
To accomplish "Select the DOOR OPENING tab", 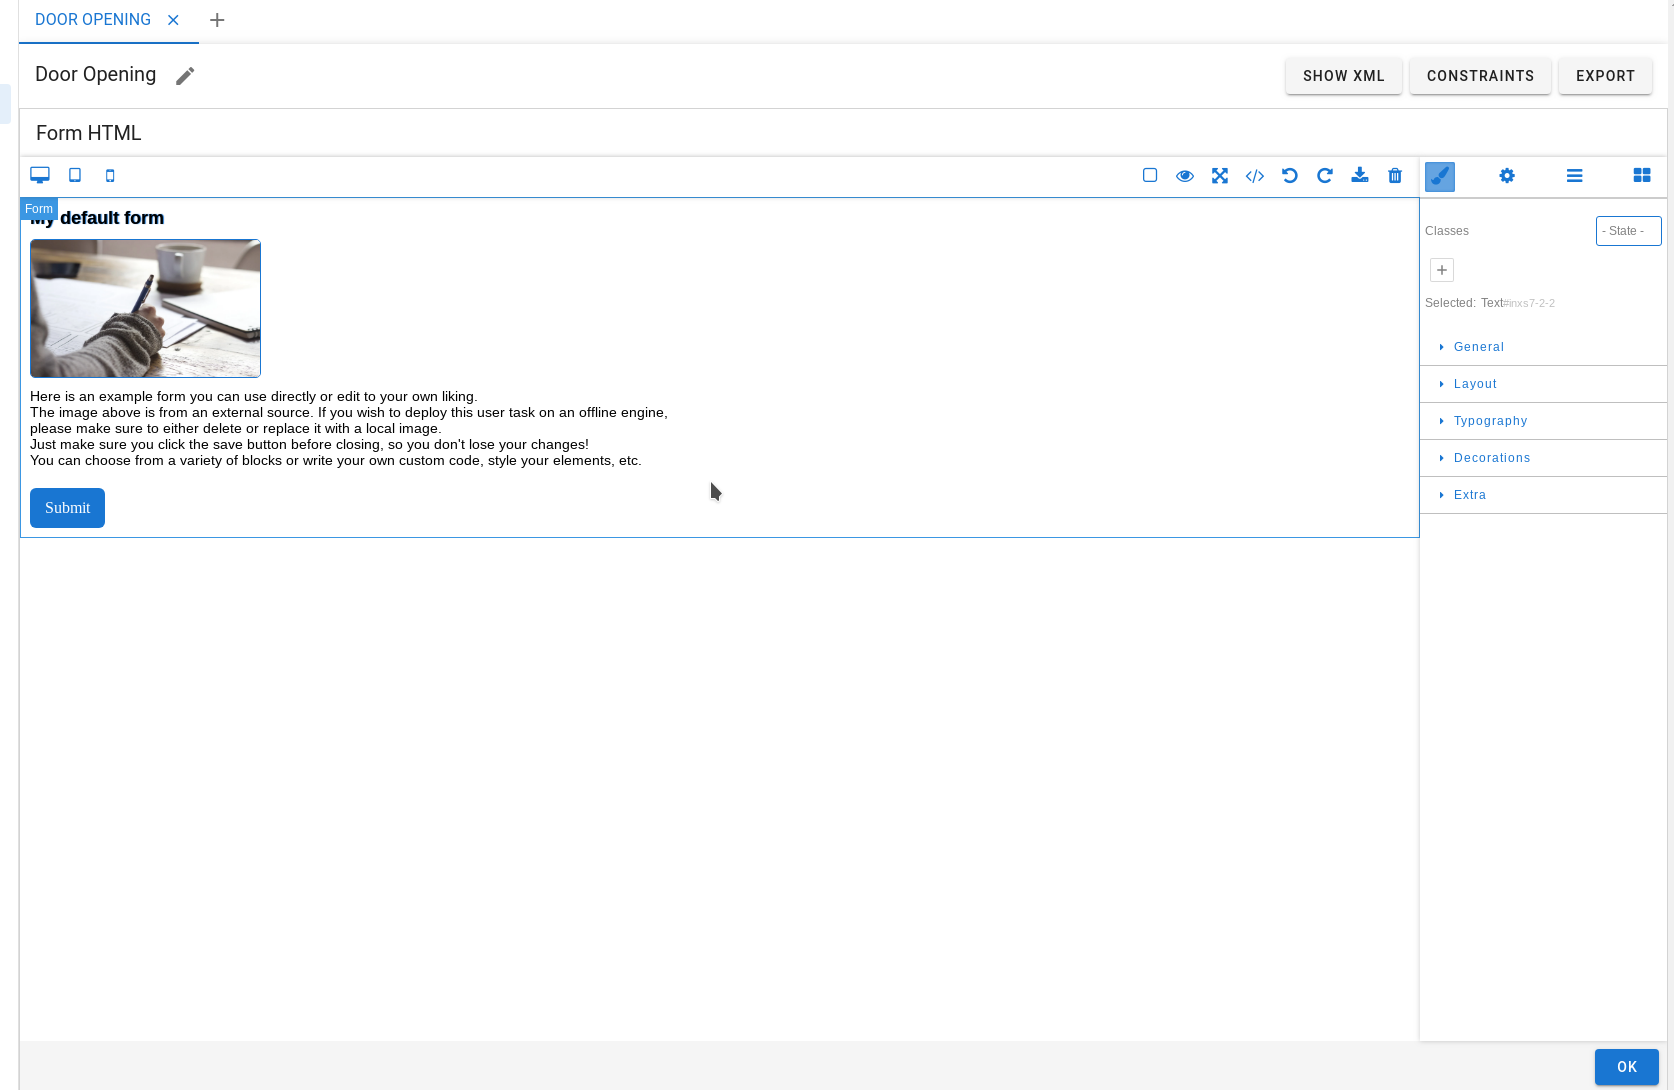I will (x=94, y=19).
